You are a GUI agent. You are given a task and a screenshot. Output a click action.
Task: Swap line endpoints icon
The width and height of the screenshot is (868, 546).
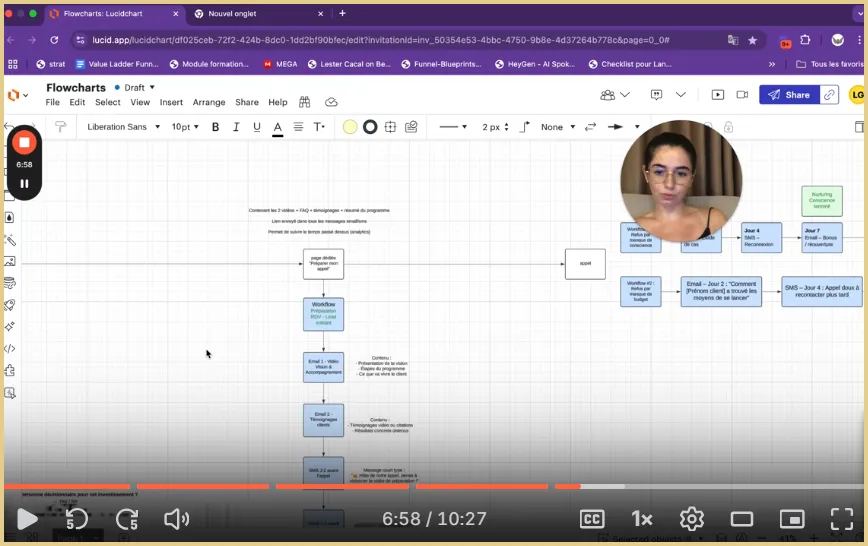[591, 127]
